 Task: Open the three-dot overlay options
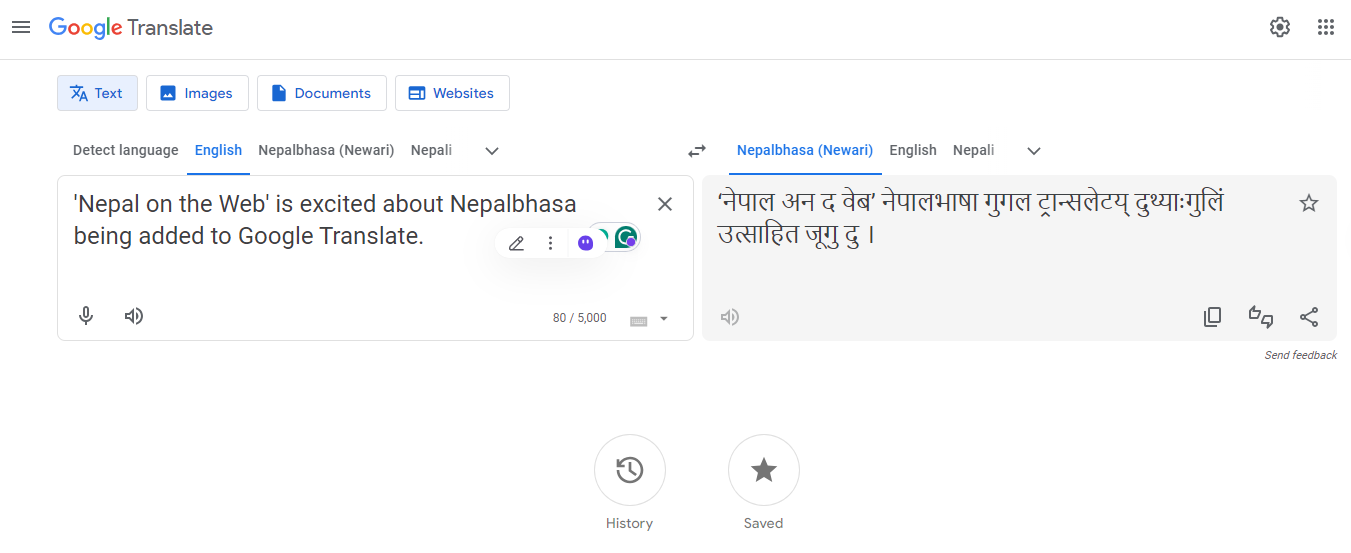(550, 243)
